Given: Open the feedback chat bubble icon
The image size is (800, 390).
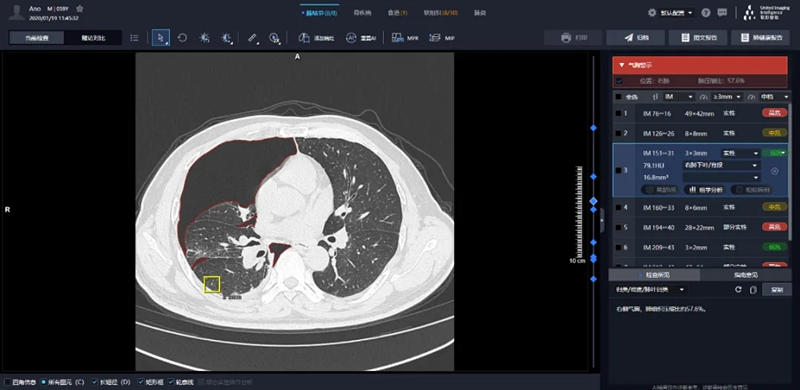Looking at the screenshot, I should pos(722,13).
